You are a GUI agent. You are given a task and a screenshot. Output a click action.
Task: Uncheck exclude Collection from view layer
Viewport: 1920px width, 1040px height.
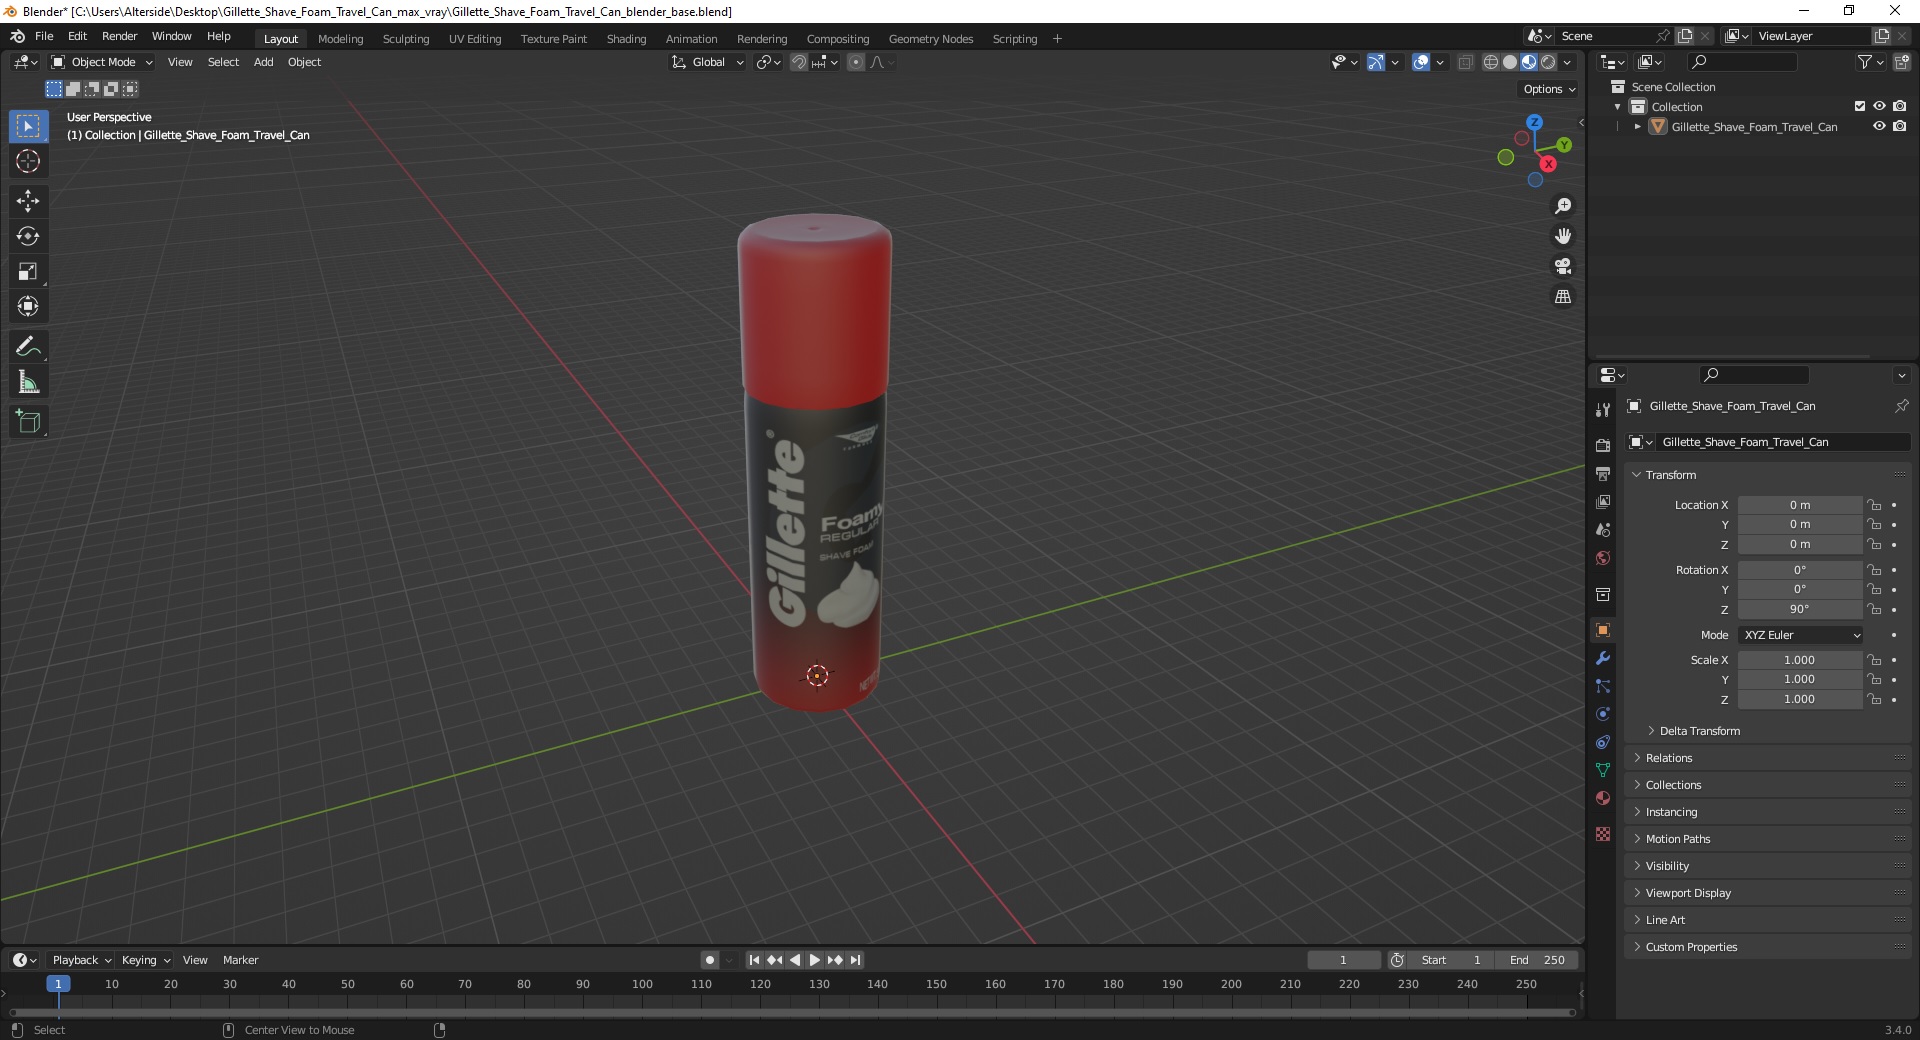[1860, 107]
